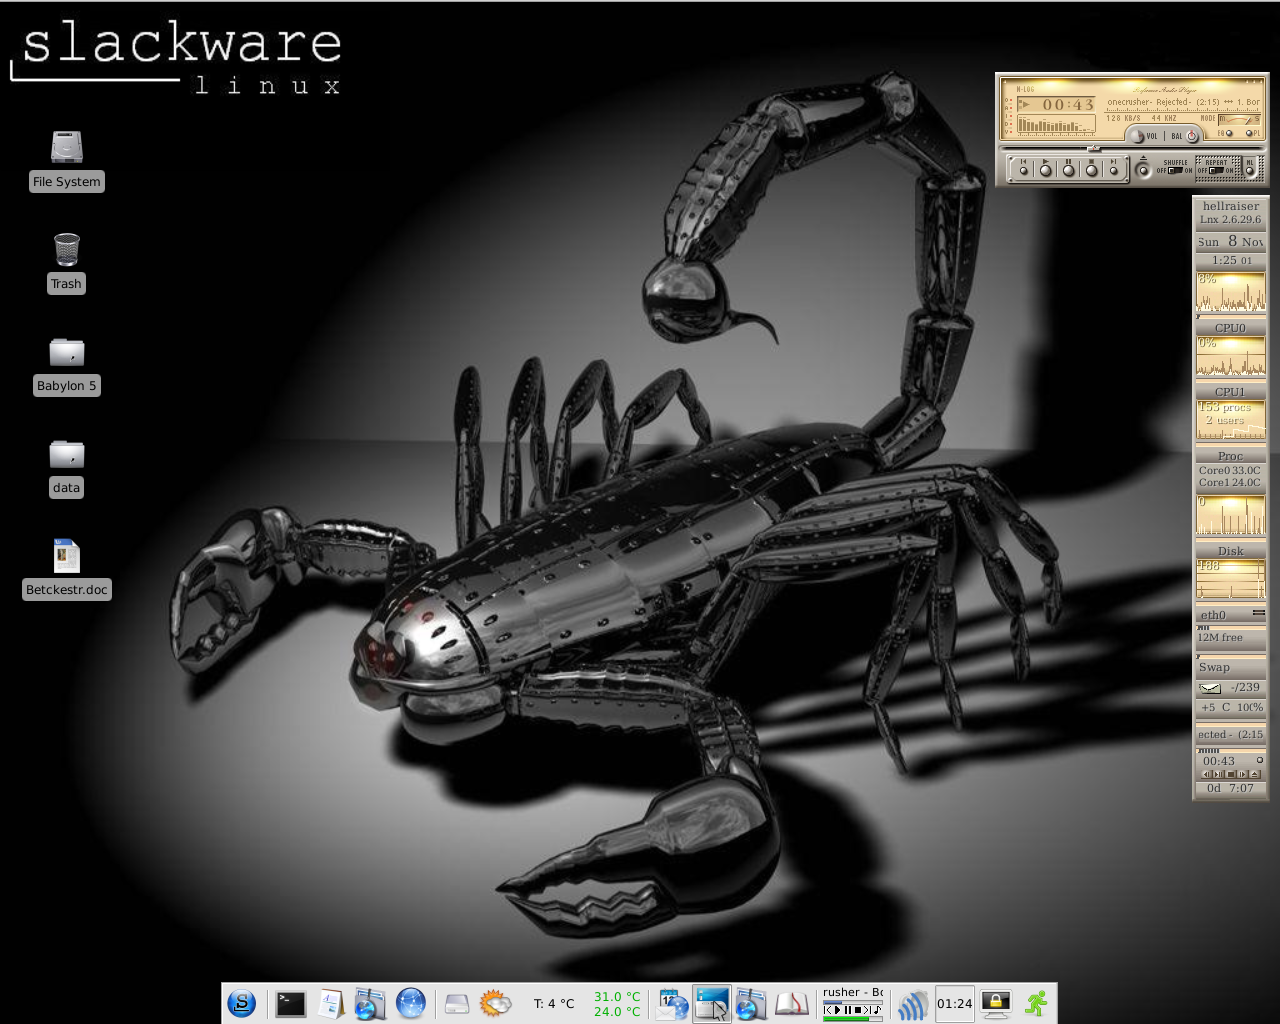Screen dimensions: 1280x1024
Task: Open the File System desktop icon
Action: pyautogui.click(x=66, y=160)
